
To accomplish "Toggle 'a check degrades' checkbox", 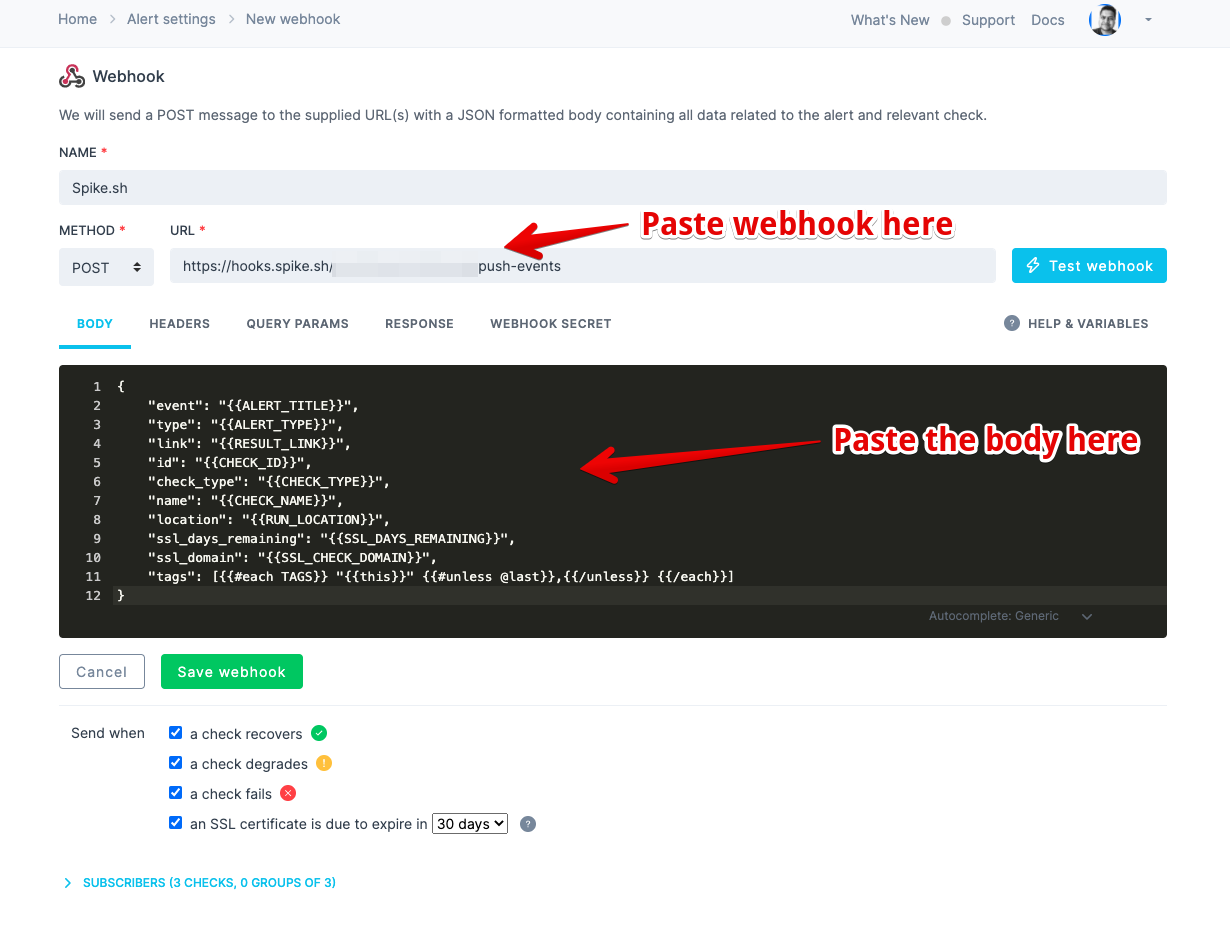I will 176,763.
